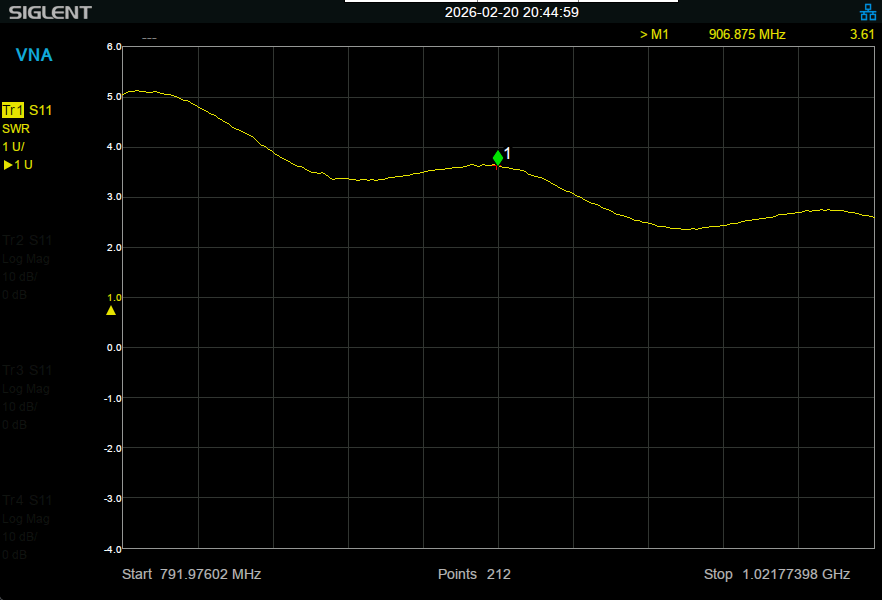Click the blue VNA mode label

34,55
